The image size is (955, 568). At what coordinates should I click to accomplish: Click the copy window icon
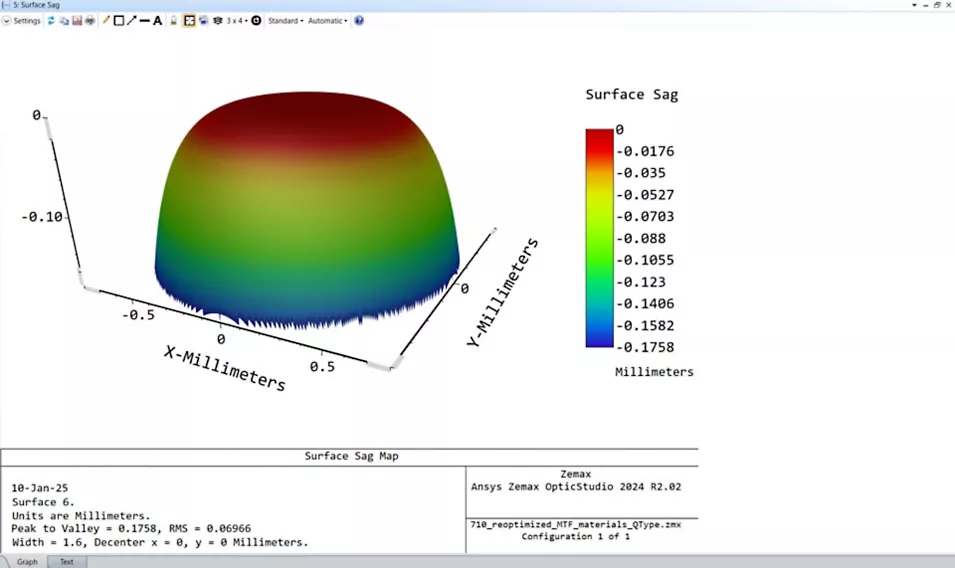coord(64,21)
